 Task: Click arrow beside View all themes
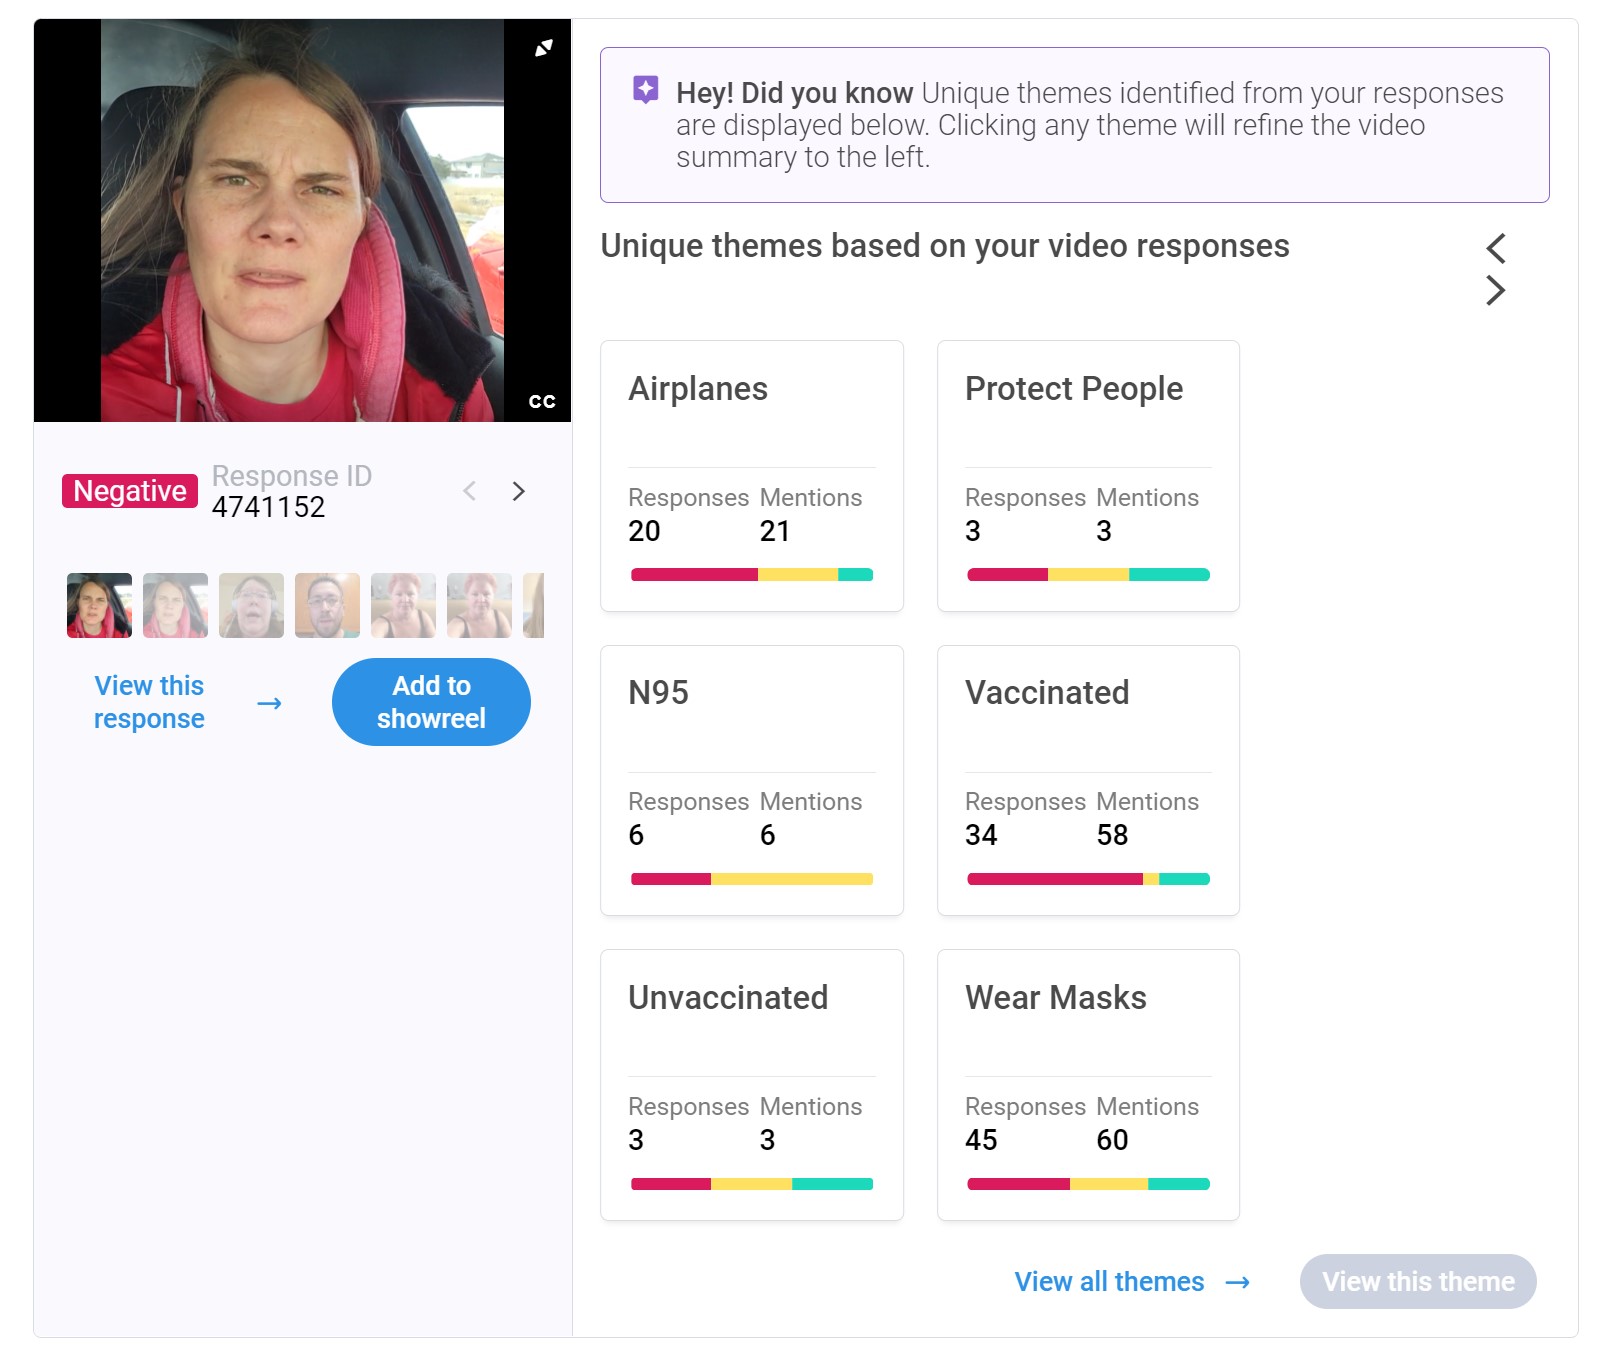click(x=1238, y=1282)
